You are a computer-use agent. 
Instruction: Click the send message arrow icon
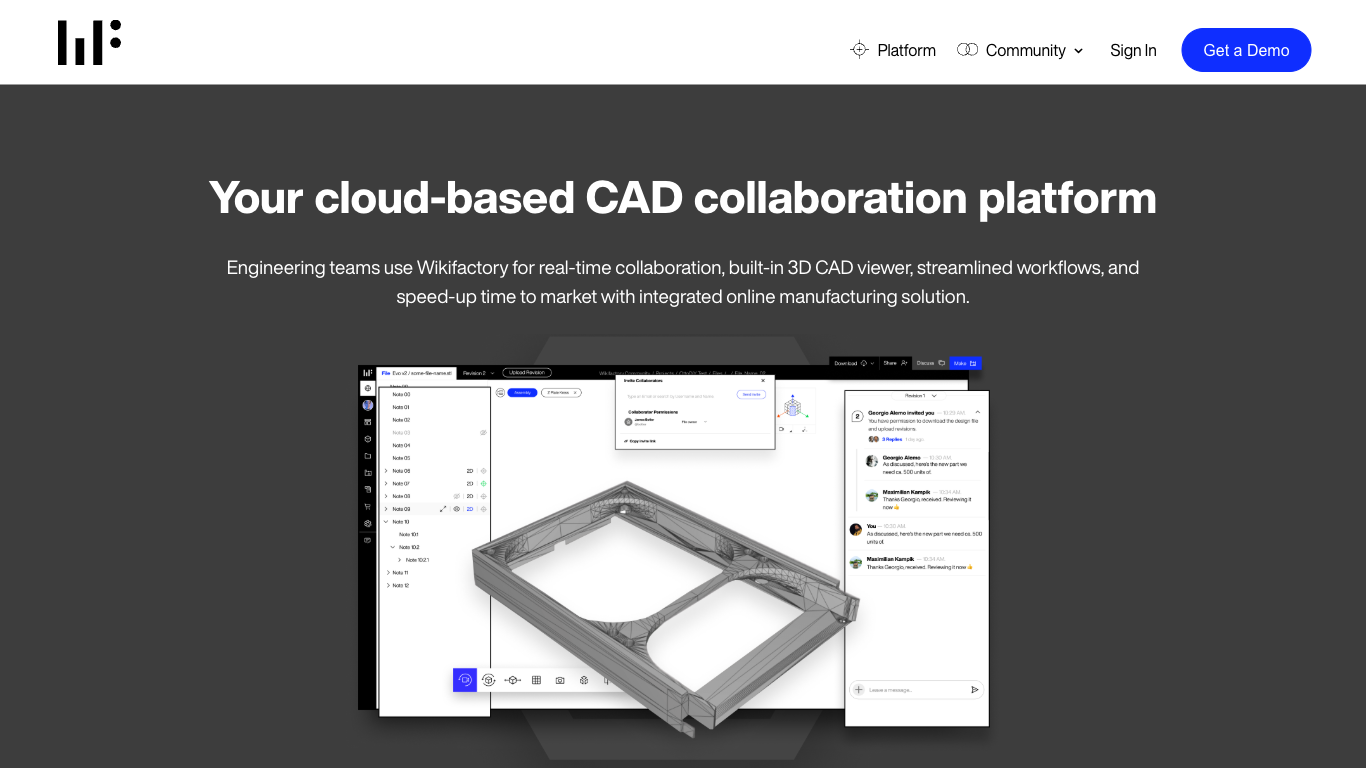coord(975,689)
